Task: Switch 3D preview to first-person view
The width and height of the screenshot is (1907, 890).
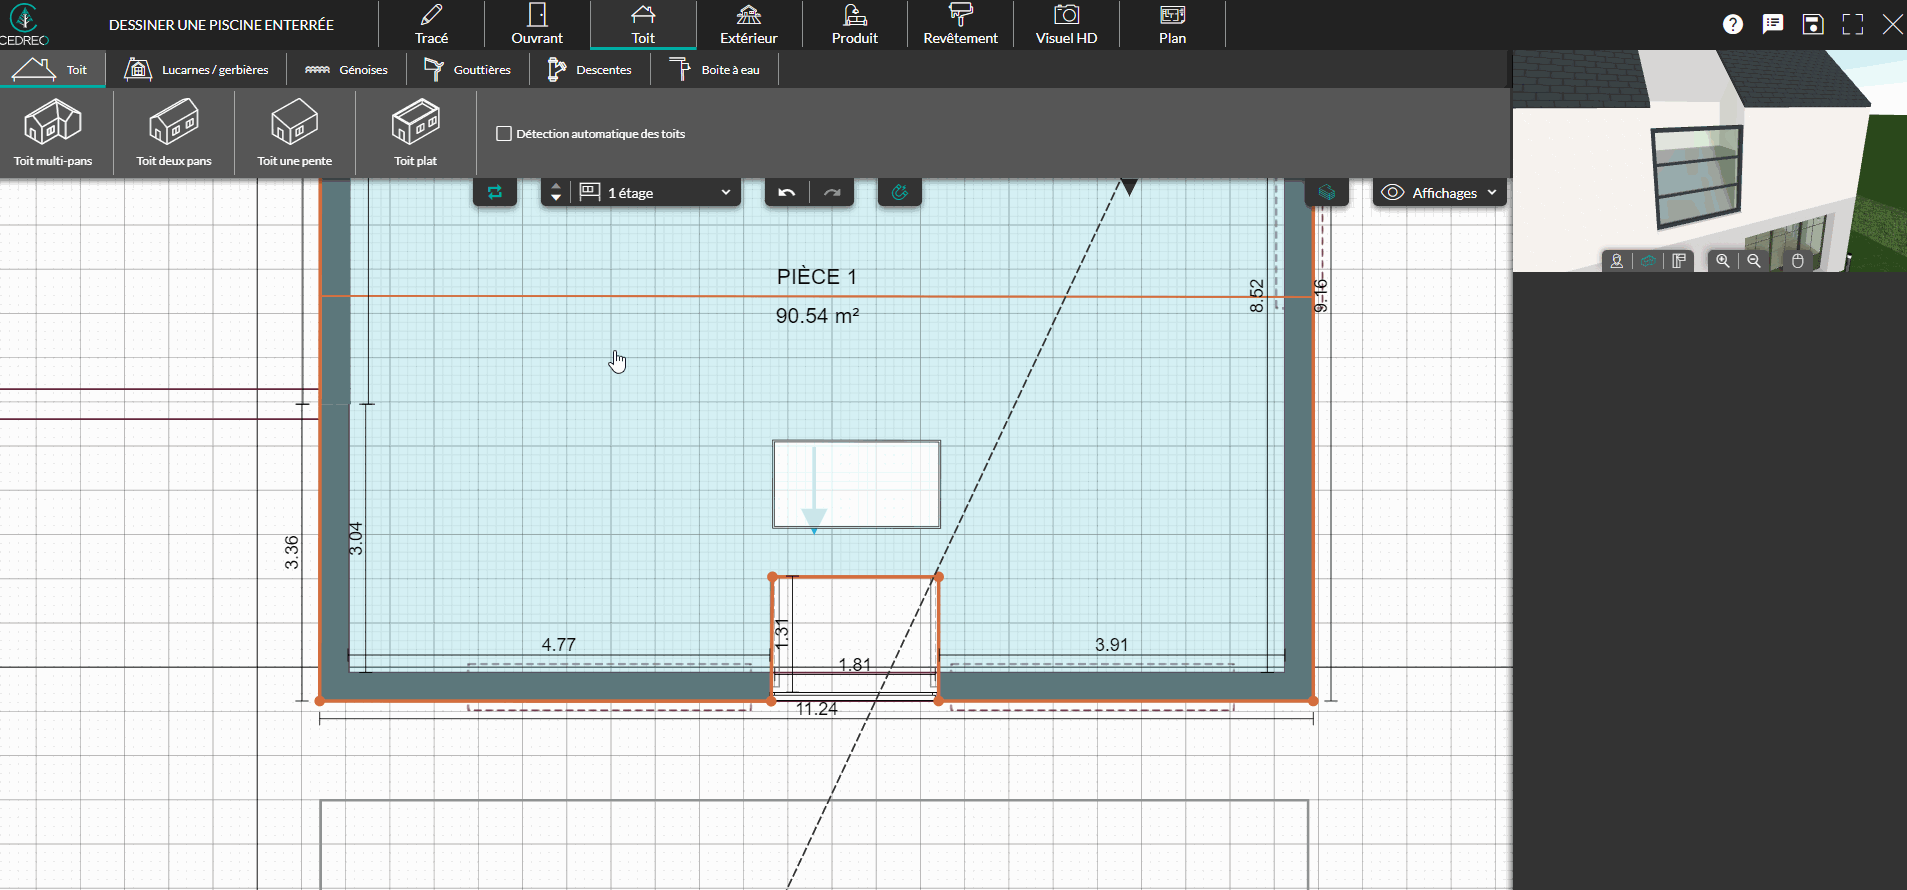Action: (x=1617, y=261)
